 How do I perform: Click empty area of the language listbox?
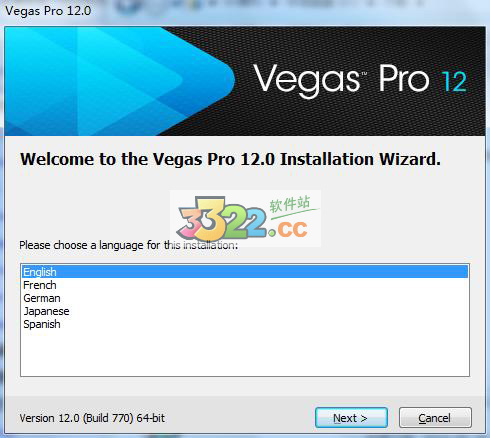pyautogui.click(x=245, y=353)
